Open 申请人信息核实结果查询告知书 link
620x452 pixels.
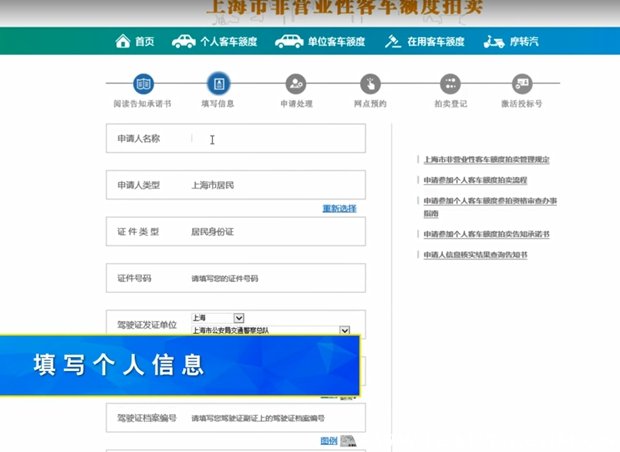click(475, 255)
